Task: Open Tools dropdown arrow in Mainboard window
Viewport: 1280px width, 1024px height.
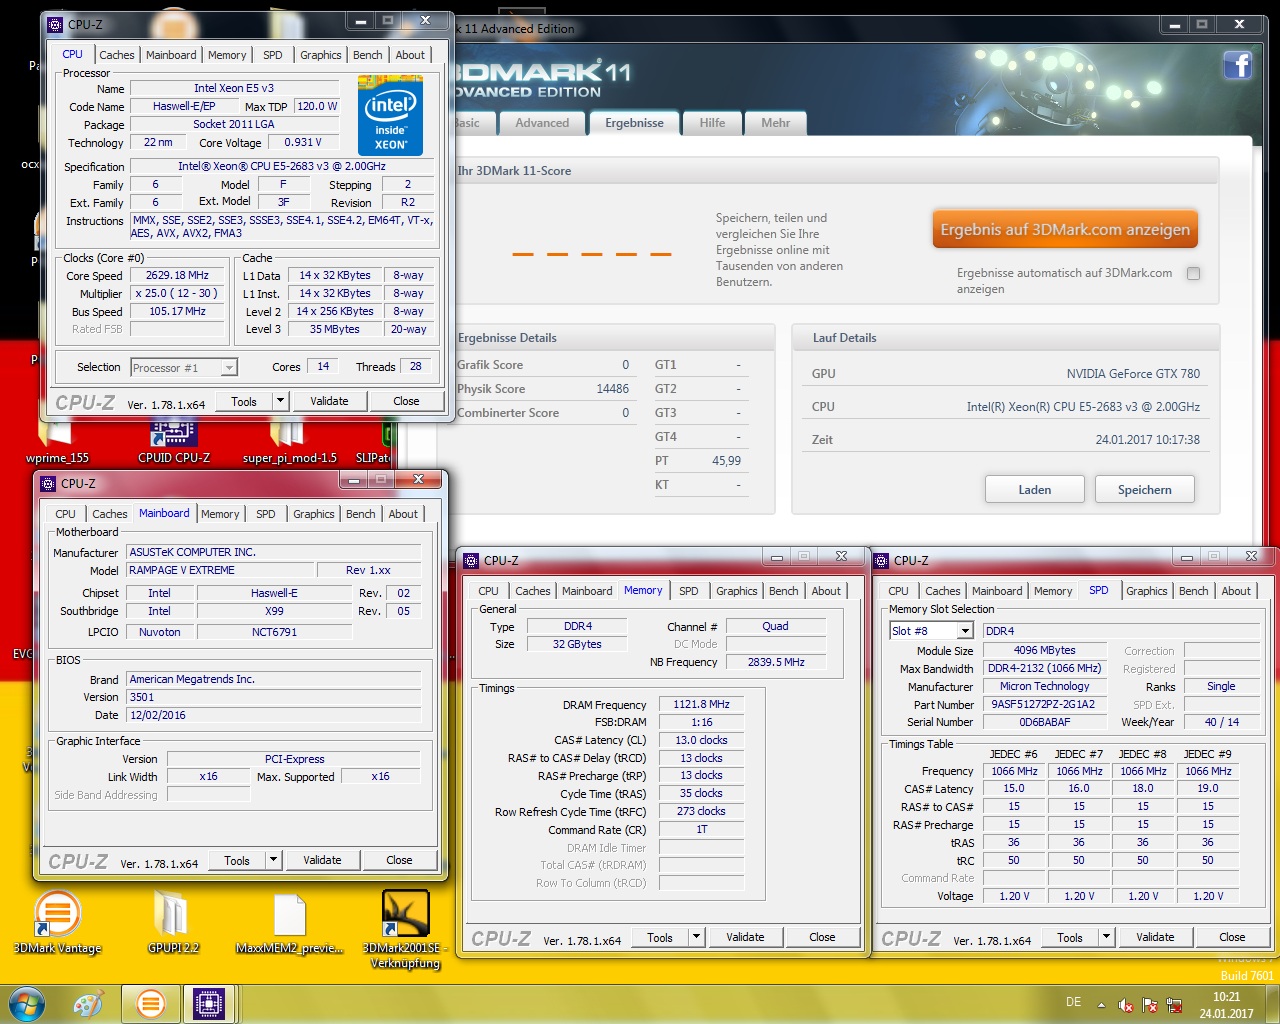Action: pos(273,860)
